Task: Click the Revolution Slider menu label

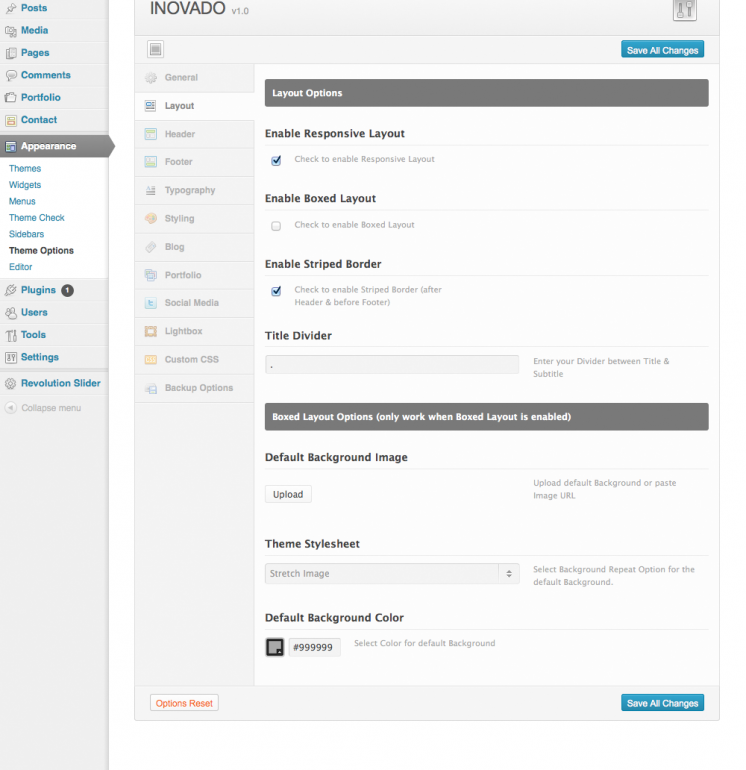Action: tap(61, 384)
